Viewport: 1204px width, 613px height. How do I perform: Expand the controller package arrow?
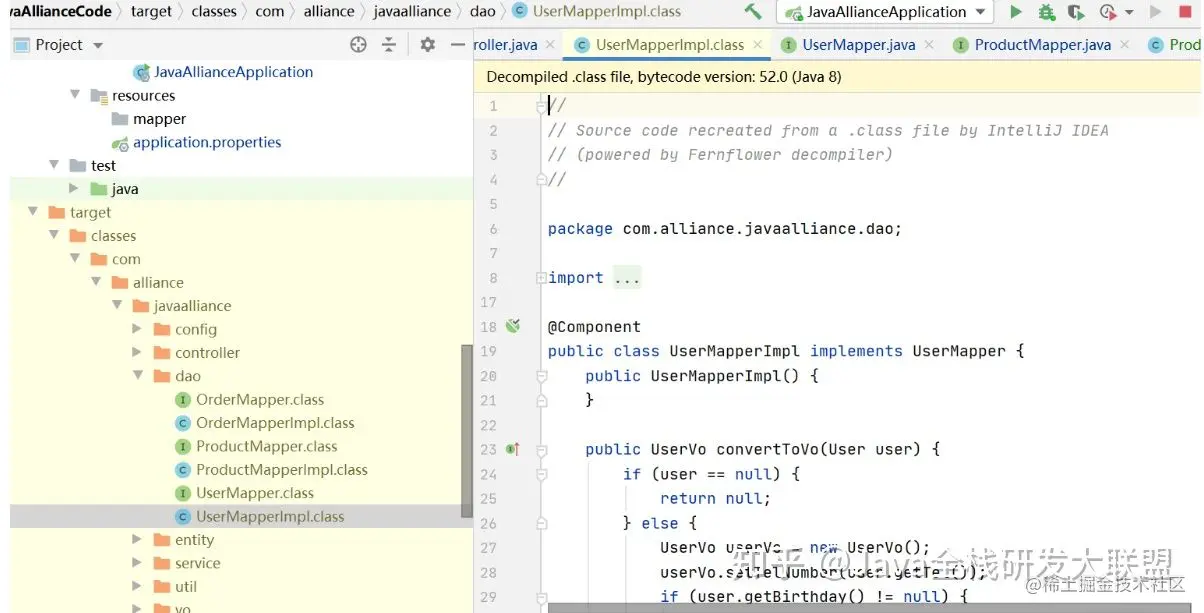tap(138, 352)
